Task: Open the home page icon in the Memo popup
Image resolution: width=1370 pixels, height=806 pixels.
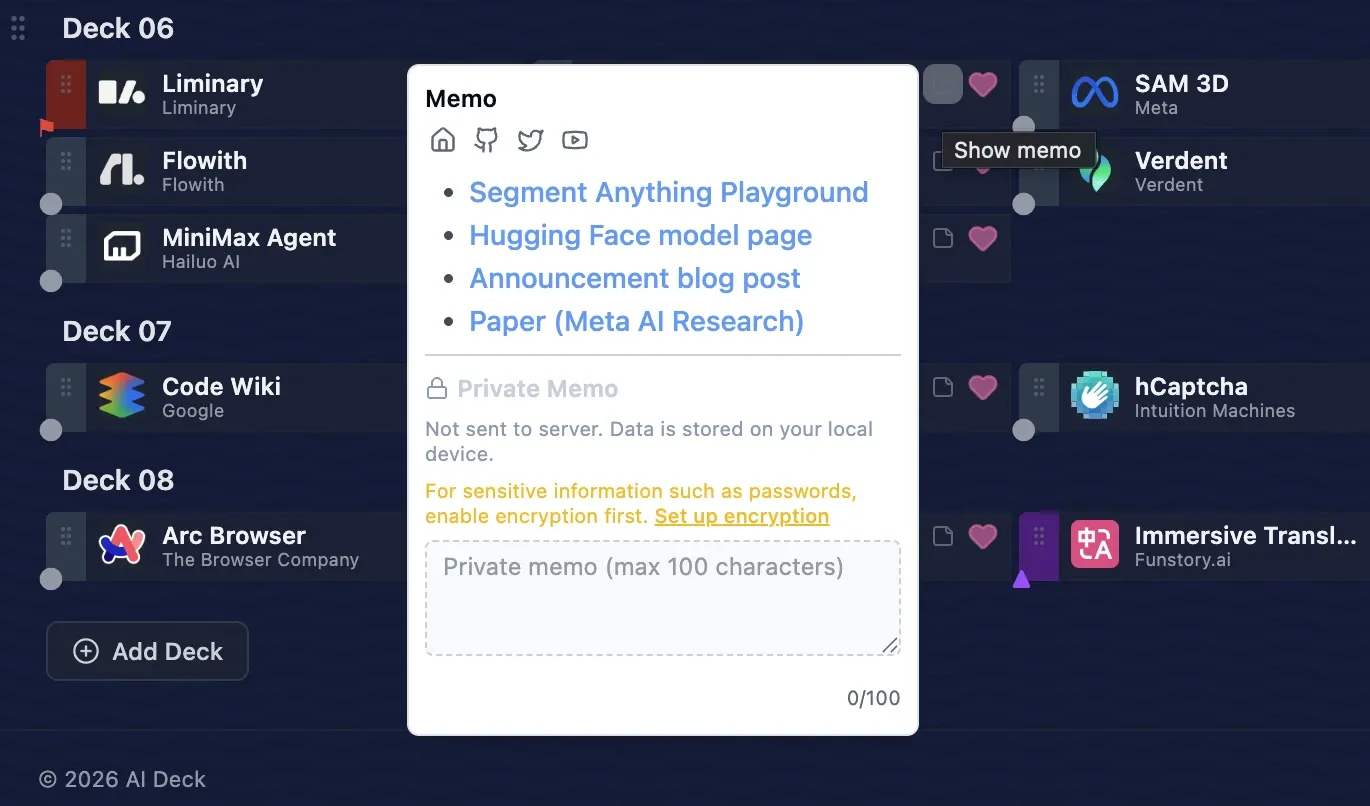Action: pyautogui.click(x=442, y=140)
